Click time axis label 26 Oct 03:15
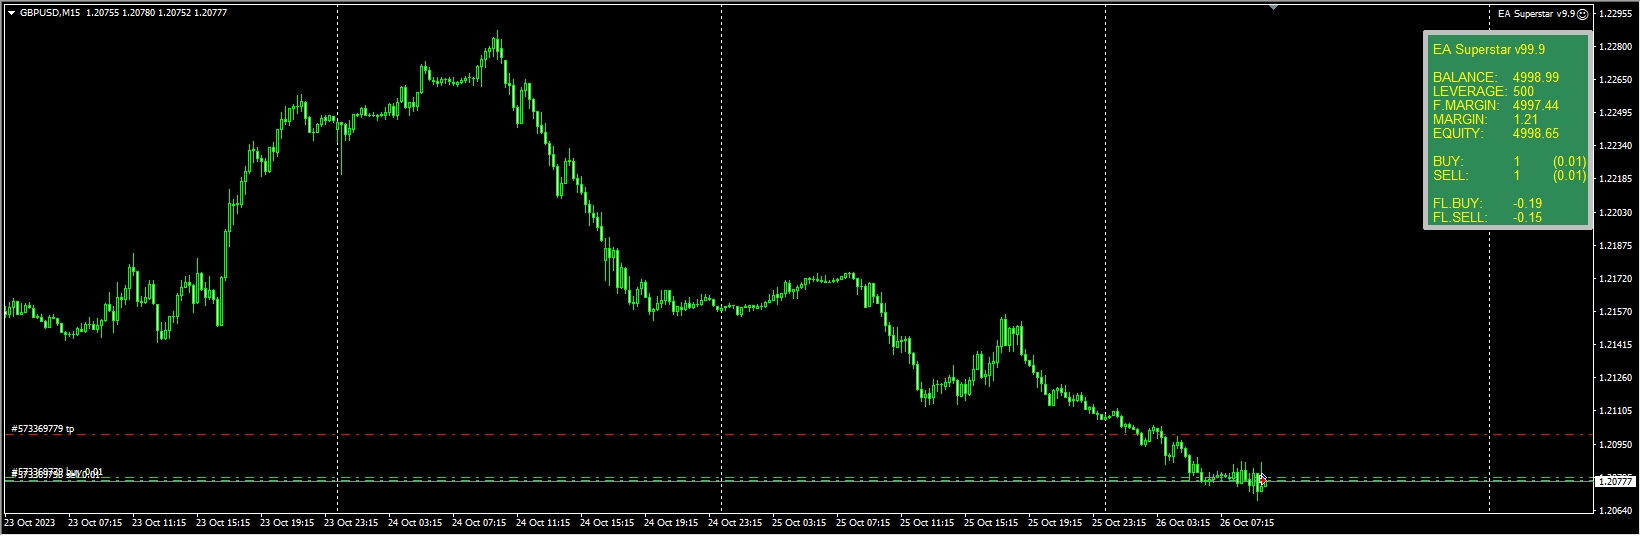The image size is (1641, 536). point(1183,523)
